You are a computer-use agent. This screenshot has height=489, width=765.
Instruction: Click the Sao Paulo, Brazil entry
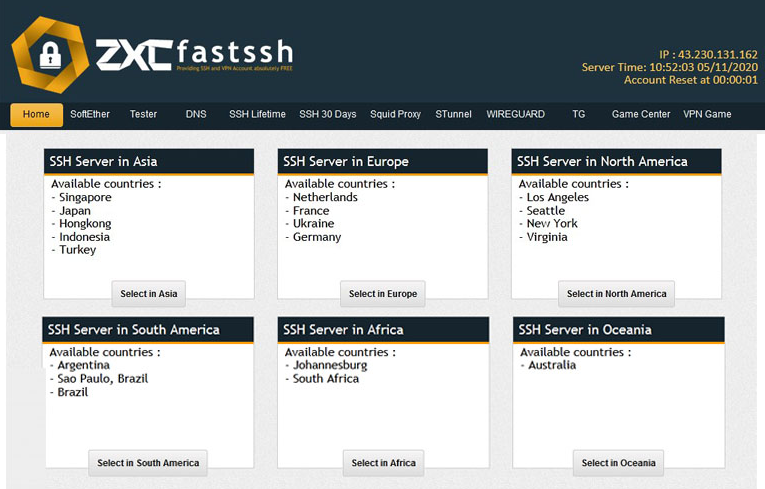[x=102, y=379]
